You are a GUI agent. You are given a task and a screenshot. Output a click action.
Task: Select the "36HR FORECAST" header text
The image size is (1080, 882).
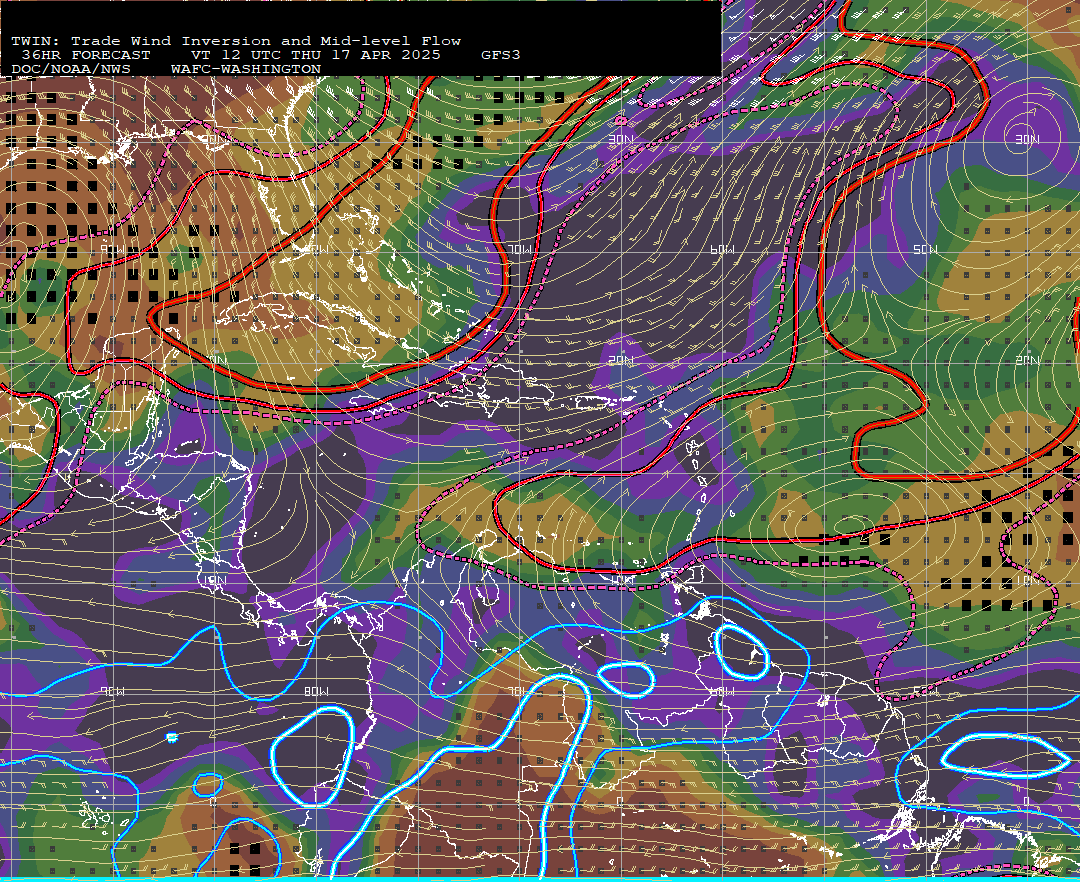pos(85,55)
